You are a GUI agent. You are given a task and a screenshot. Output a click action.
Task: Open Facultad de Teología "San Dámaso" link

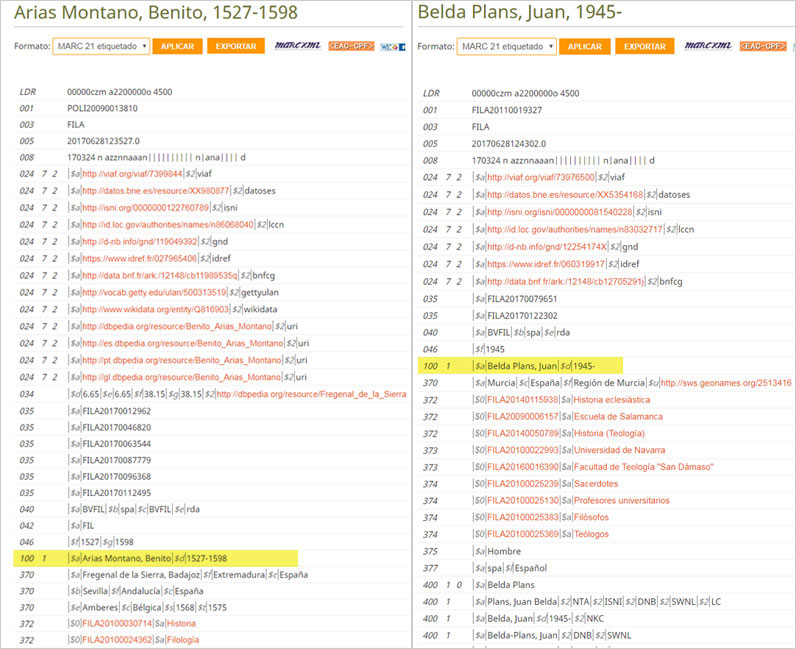tap(644, 467)
